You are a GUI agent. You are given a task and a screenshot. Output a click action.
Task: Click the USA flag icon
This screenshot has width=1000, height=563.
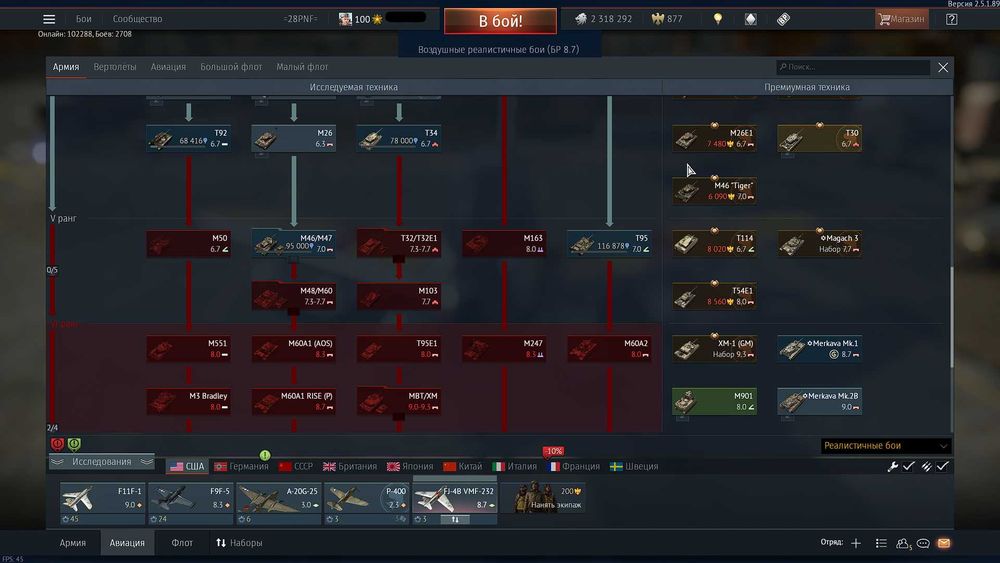(177, 467)
